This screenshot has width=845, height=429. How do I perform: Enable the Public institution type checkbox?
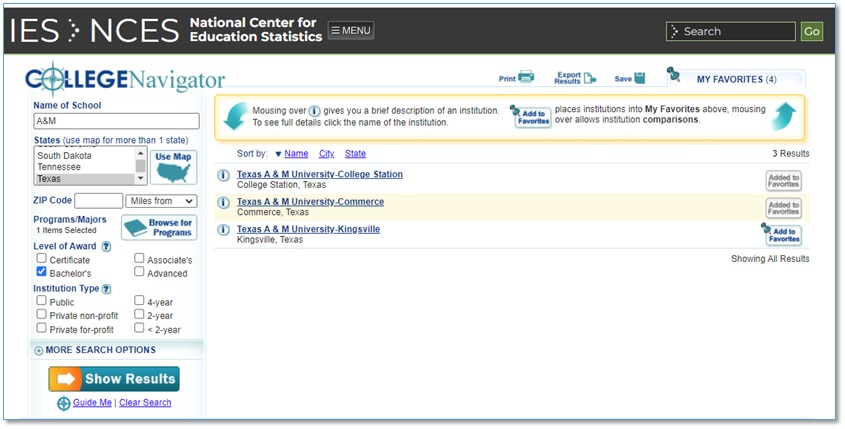[42, 300]
